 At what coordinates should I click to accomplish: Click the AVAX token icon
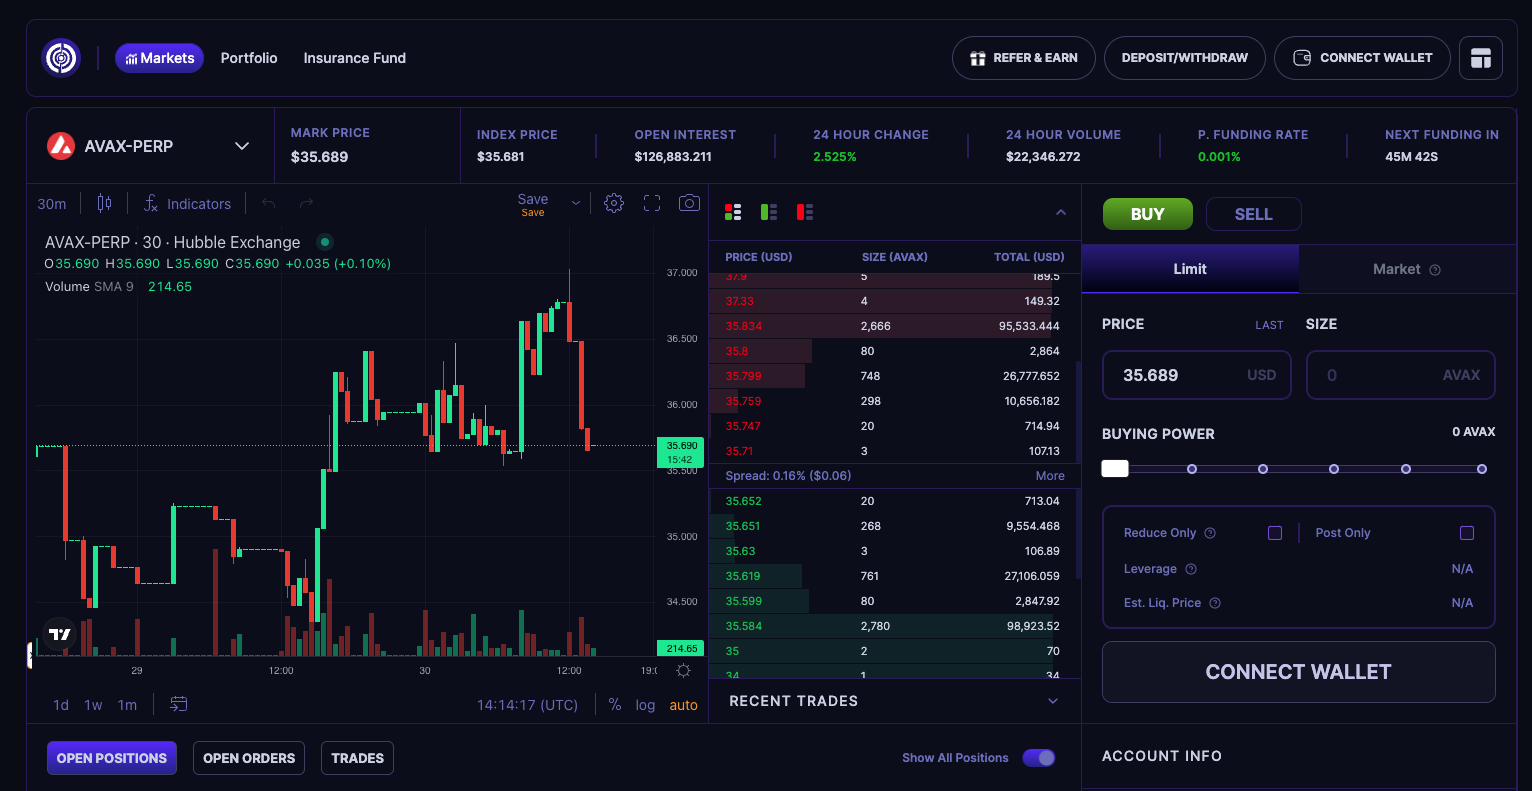[61, 146]
